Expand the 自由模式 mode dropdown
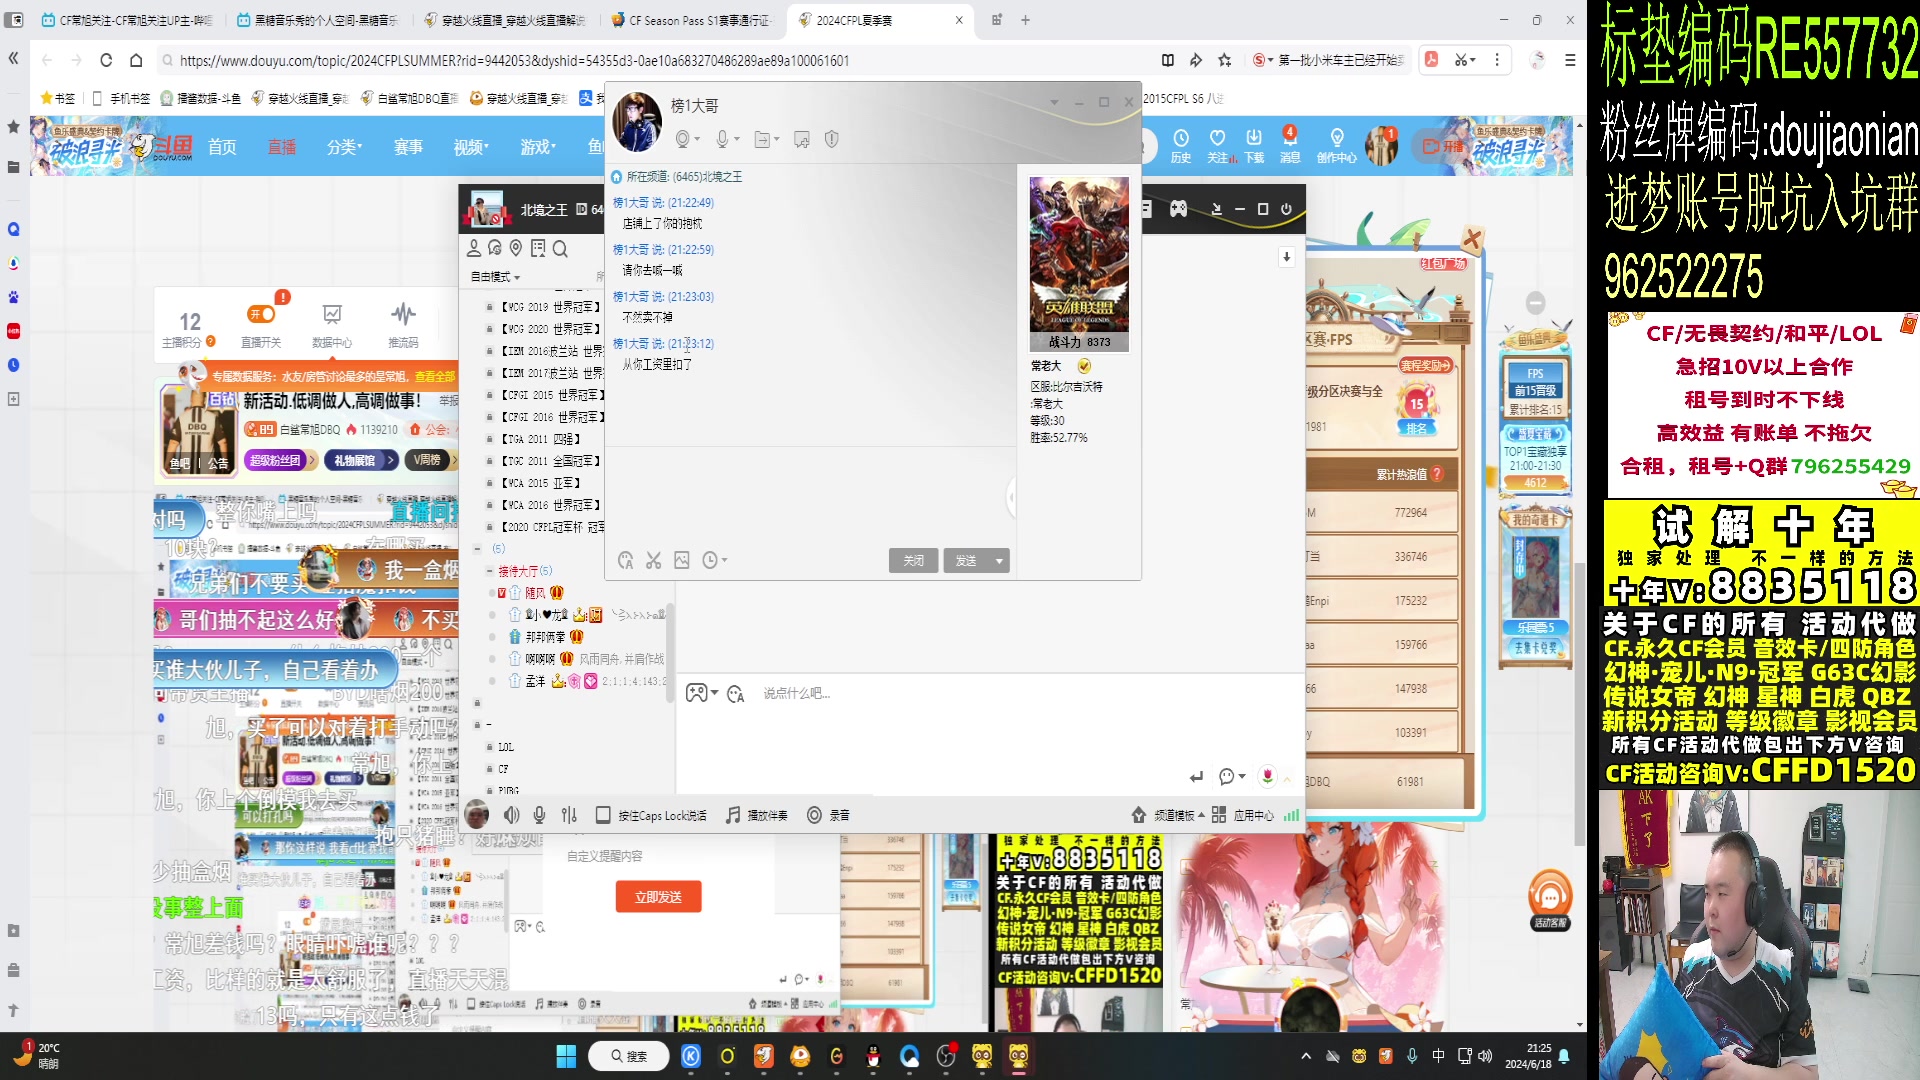The image size is (1920, 1080). click(x=496, y=277)
